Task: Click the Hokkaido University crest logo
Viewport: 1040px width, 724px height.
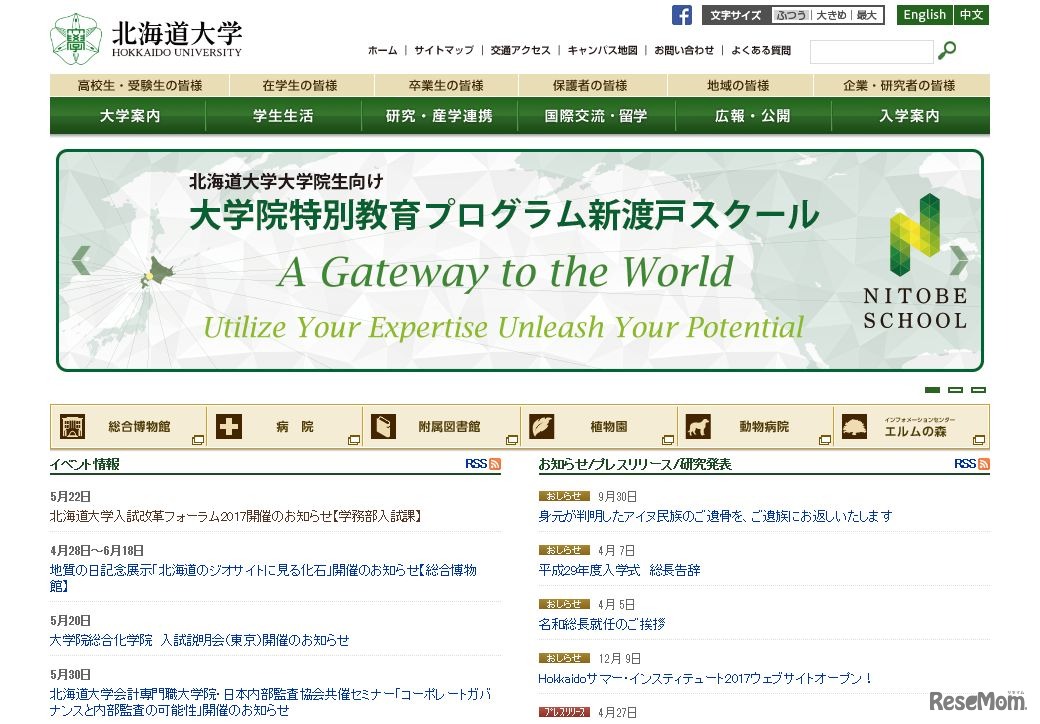Action: tap(76, 39)
